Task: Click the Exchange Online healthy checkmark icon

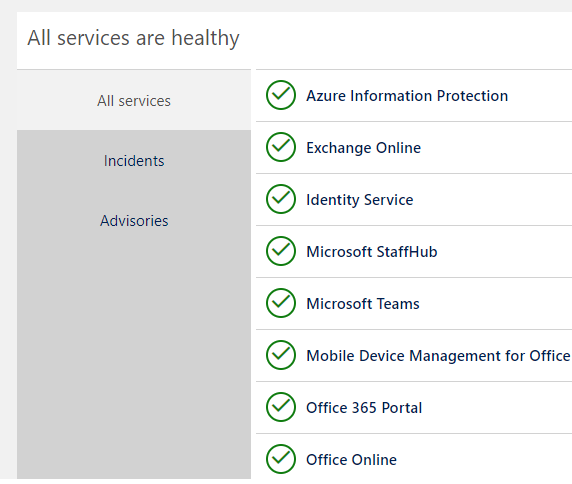Action: [x=281, y=147]
